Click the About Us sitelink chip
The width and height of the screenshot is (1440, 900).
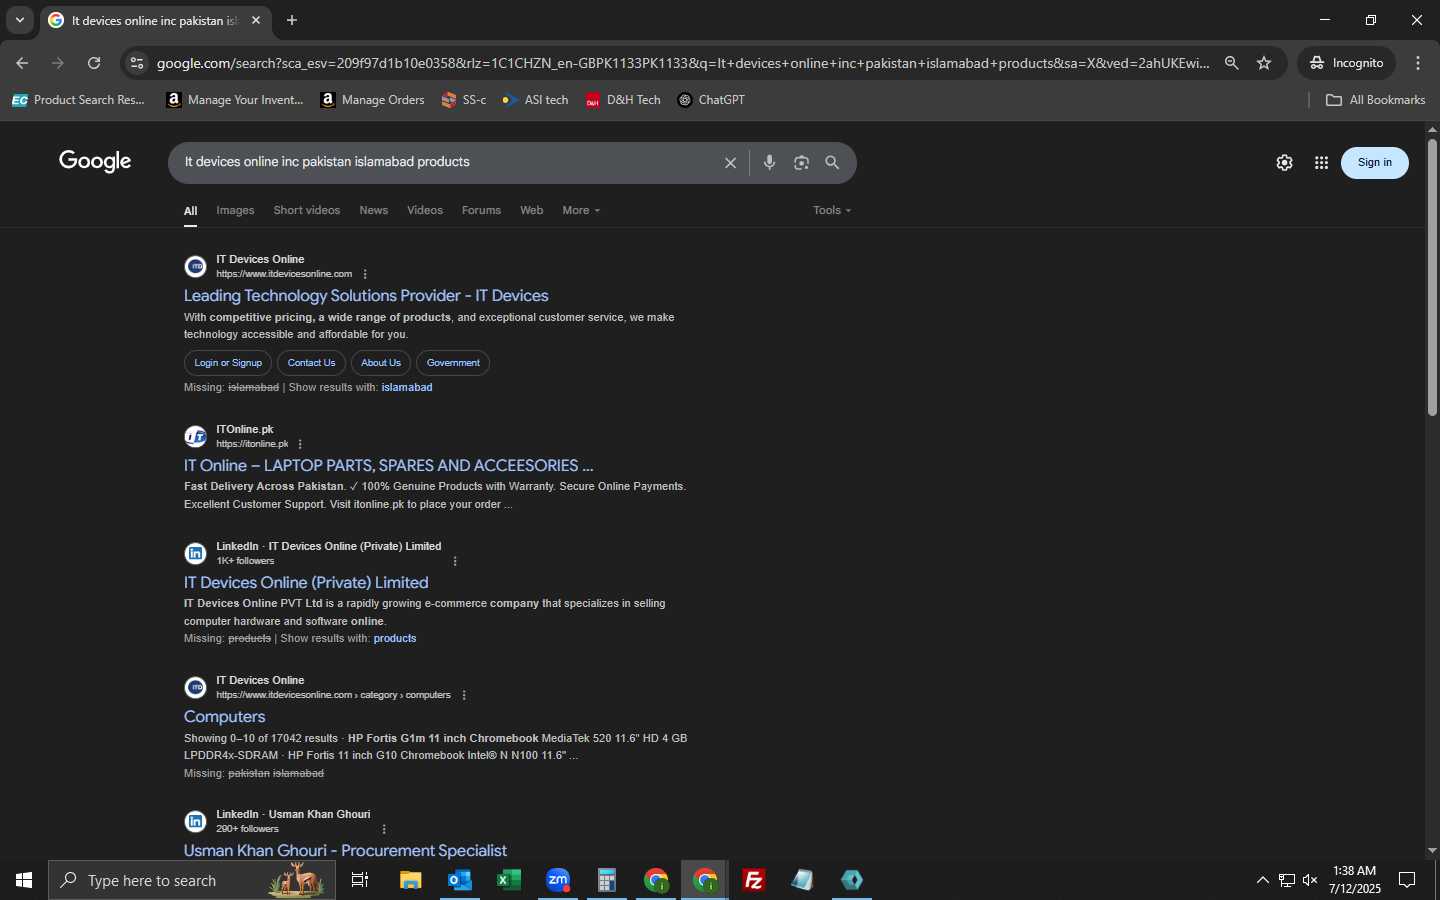[381, 363]
